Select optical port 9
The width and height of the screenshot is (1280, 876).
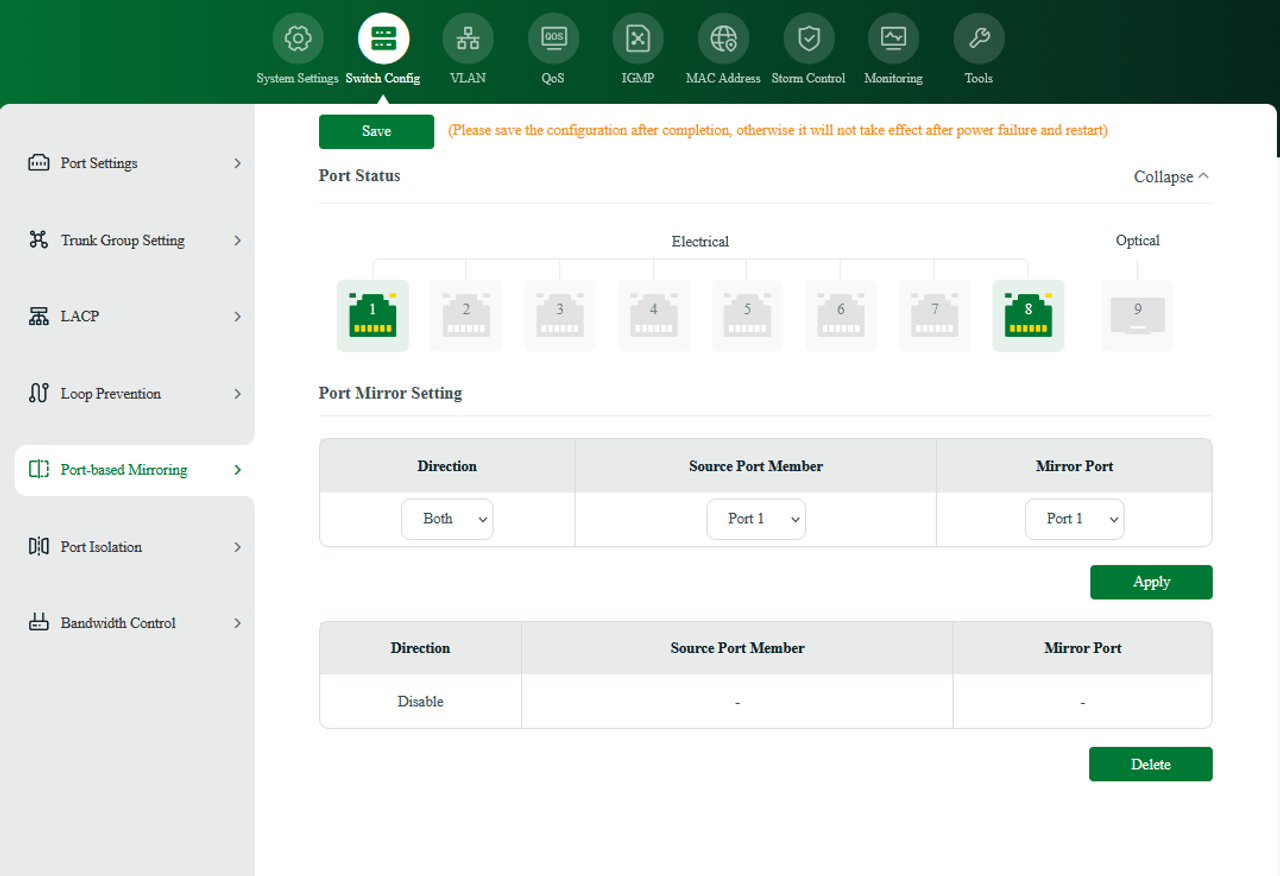click(x=1137, y=315)
